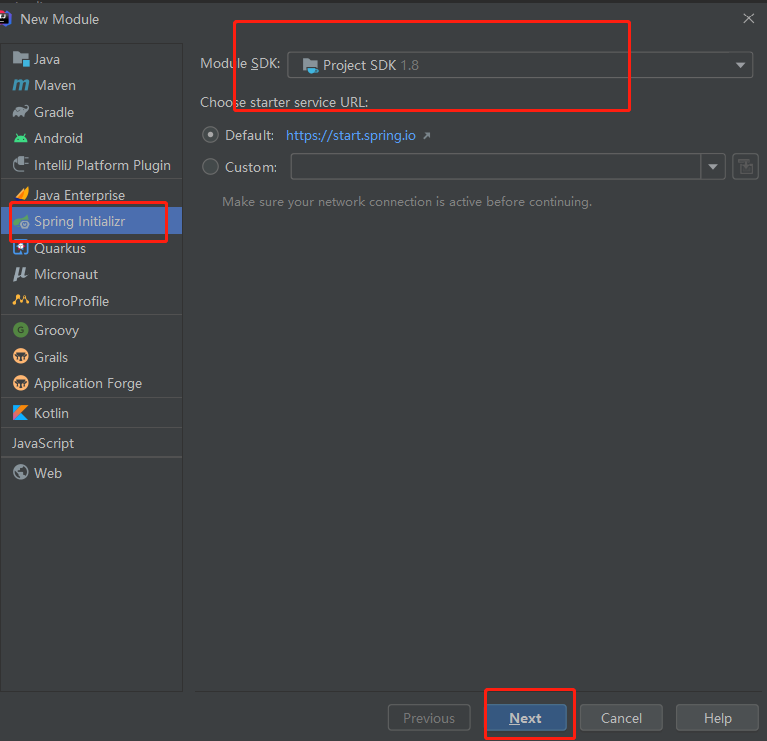Viewport: 767px width, 741px height.
Task: Select the Micronaut entry text
Action: (x=66, y=274)
